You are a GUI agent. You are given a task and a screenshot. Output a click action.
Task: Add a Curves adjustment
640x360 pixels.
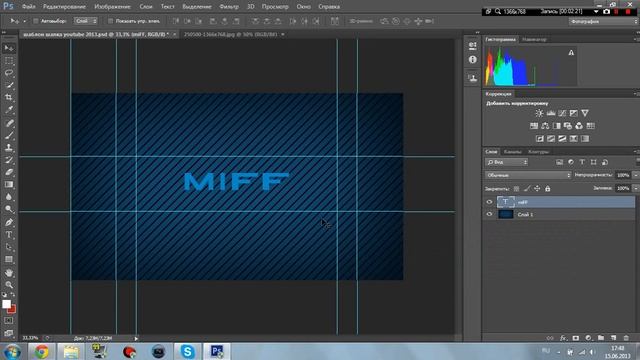coord(562,113)
